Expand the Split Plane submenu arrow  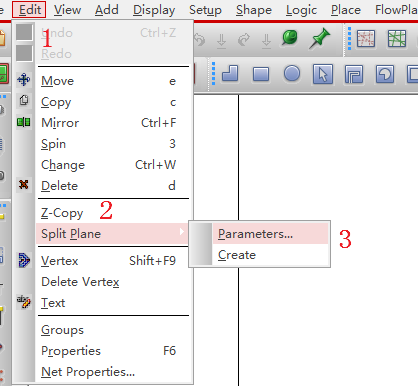tap(181, 231)
